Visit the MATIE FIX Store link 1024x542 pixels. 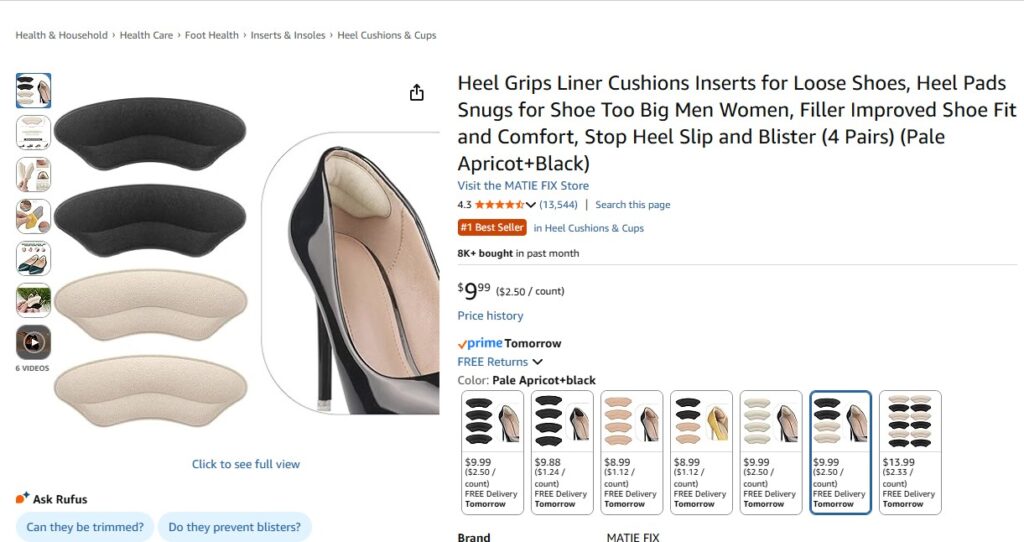(523, 186)
